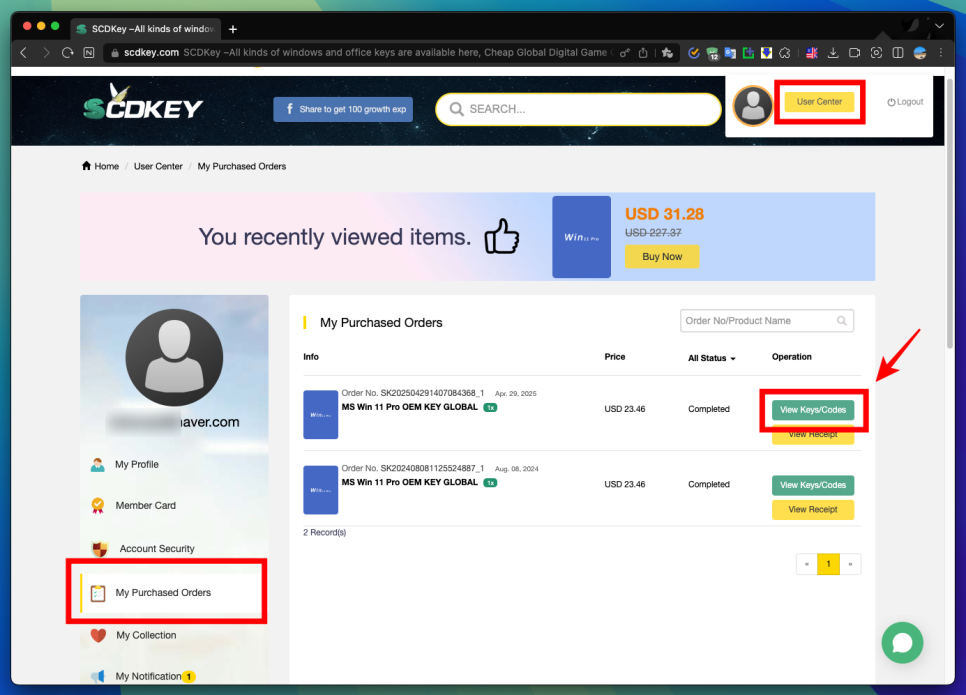This screenshot has height=695, width=966.
Task: Click the thumbs up icon in banner
Action: (501, 237)
